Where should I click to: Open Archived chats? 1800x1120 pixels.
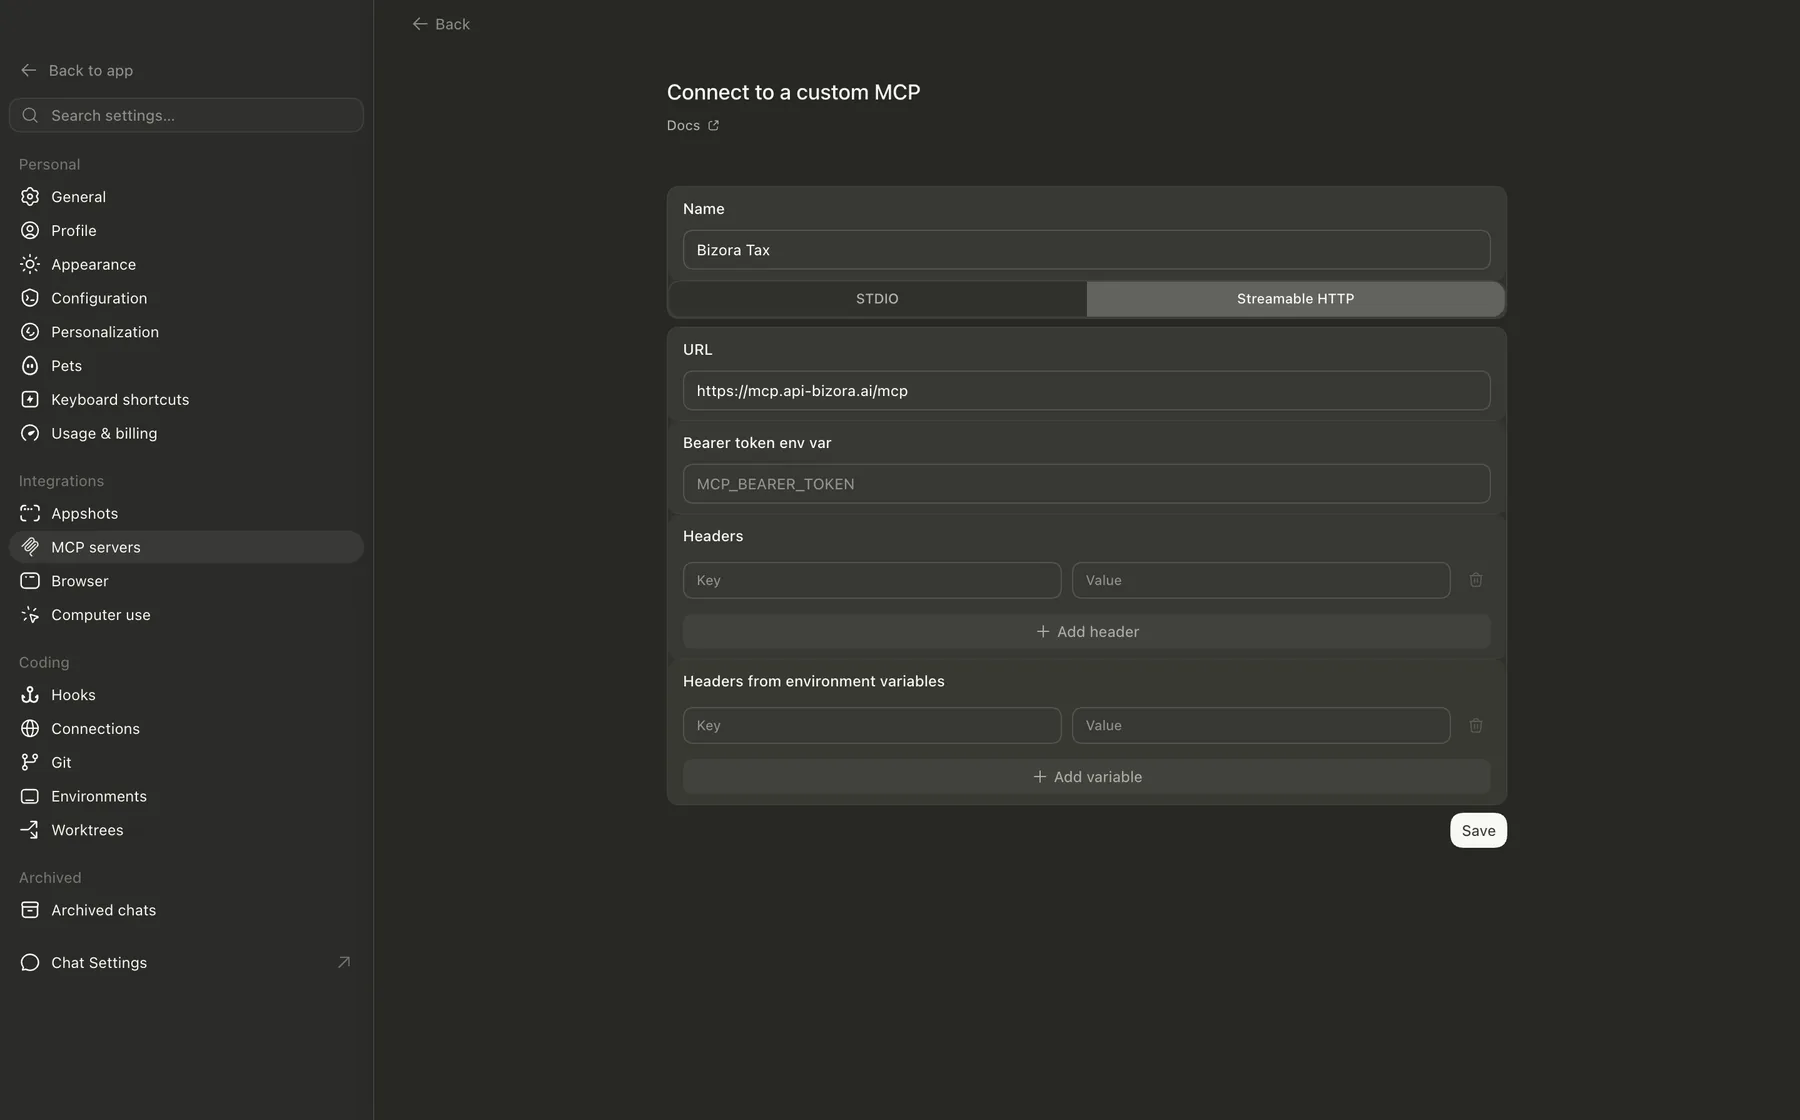point(186,910)
